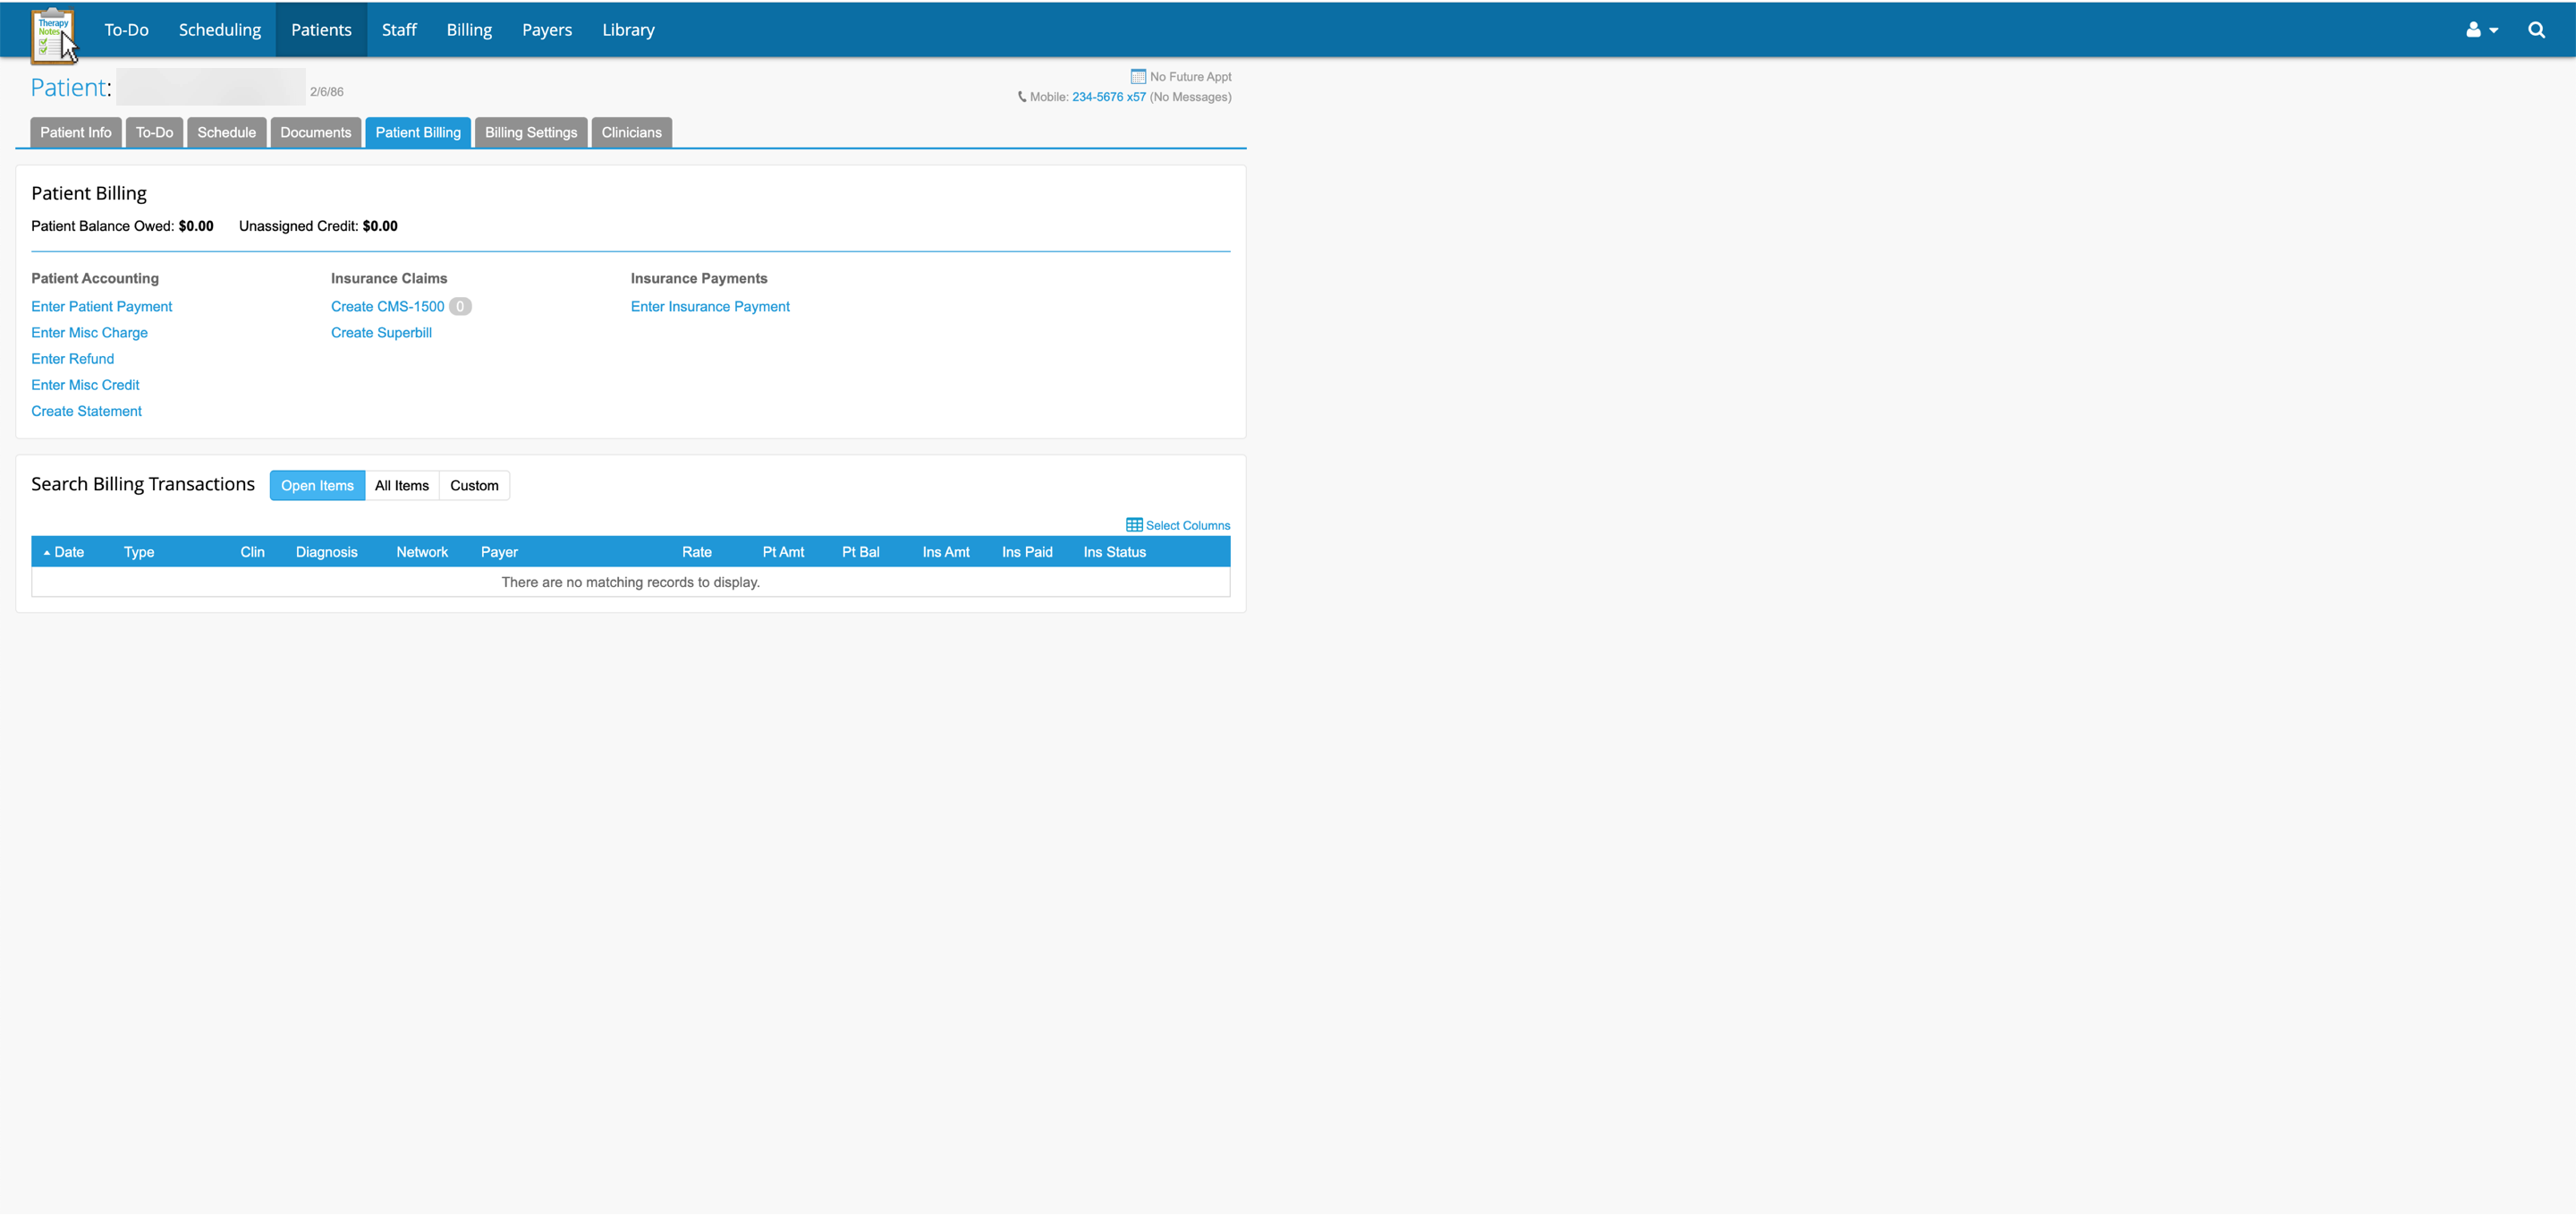Click Enter Patient Payment link
The image size is (2576, 1215).
(x=101, y=307)
